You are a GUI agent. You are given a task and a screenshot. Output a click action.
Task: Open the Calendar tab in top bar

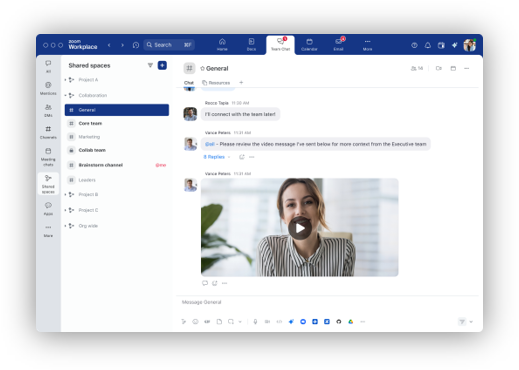click(x=309, y=45)
